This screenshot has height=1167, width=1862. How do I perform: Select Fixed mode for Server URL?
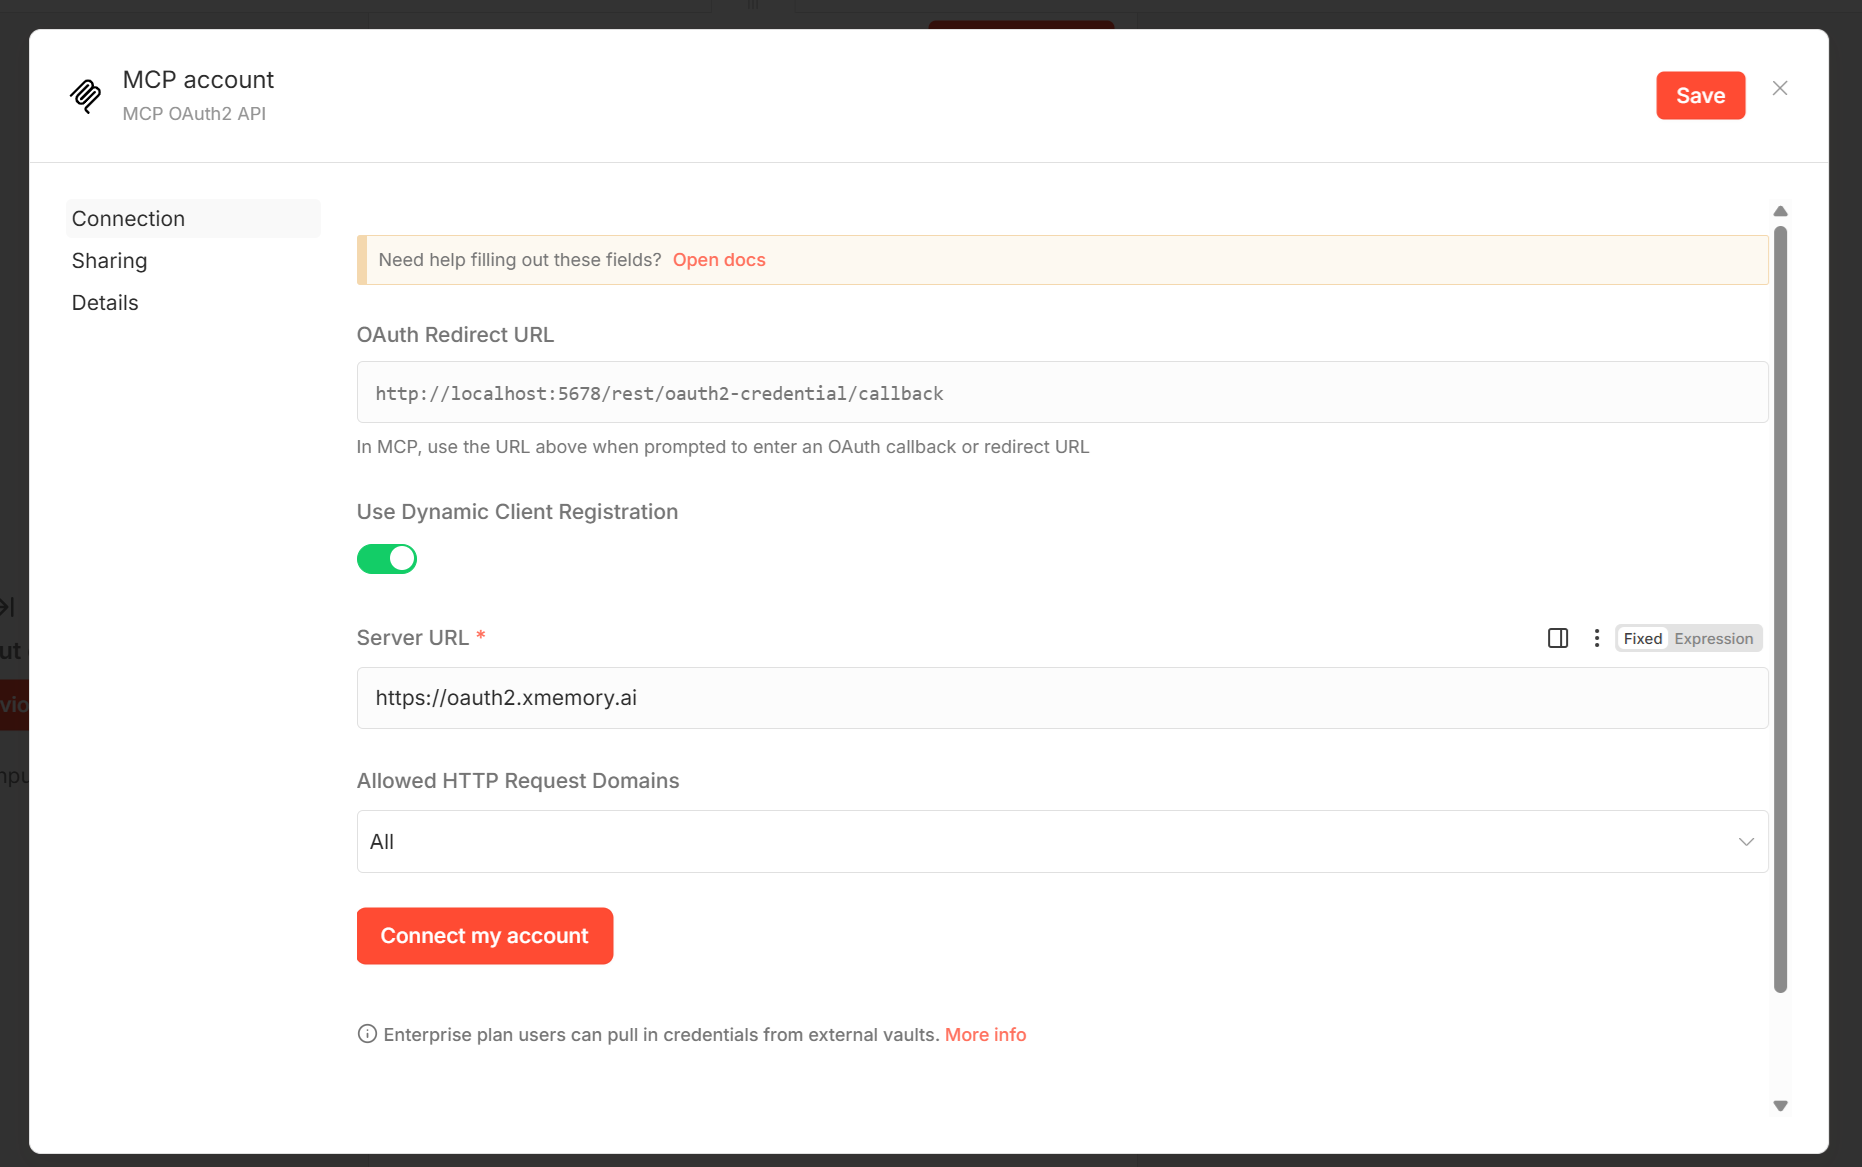tap(1642, 638)
